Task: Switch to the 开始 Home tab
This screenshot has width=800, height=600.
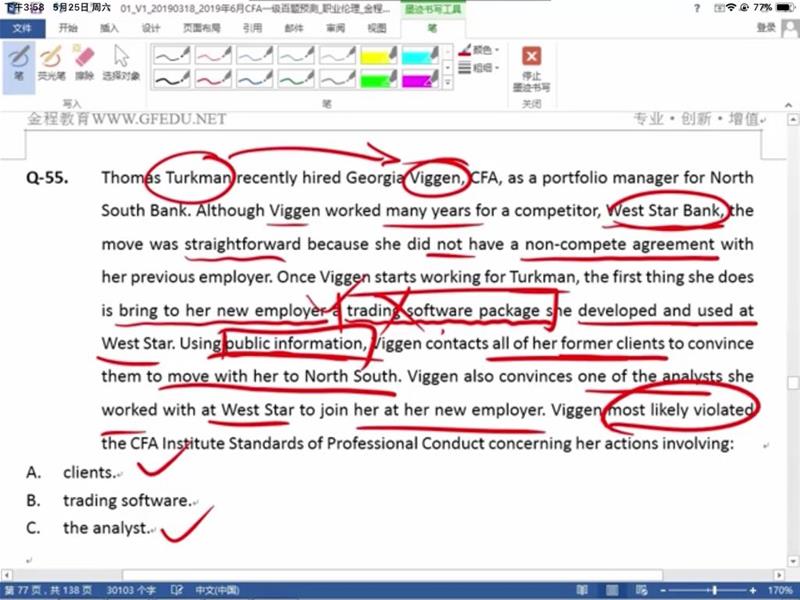Action: (x=68, y=28)
